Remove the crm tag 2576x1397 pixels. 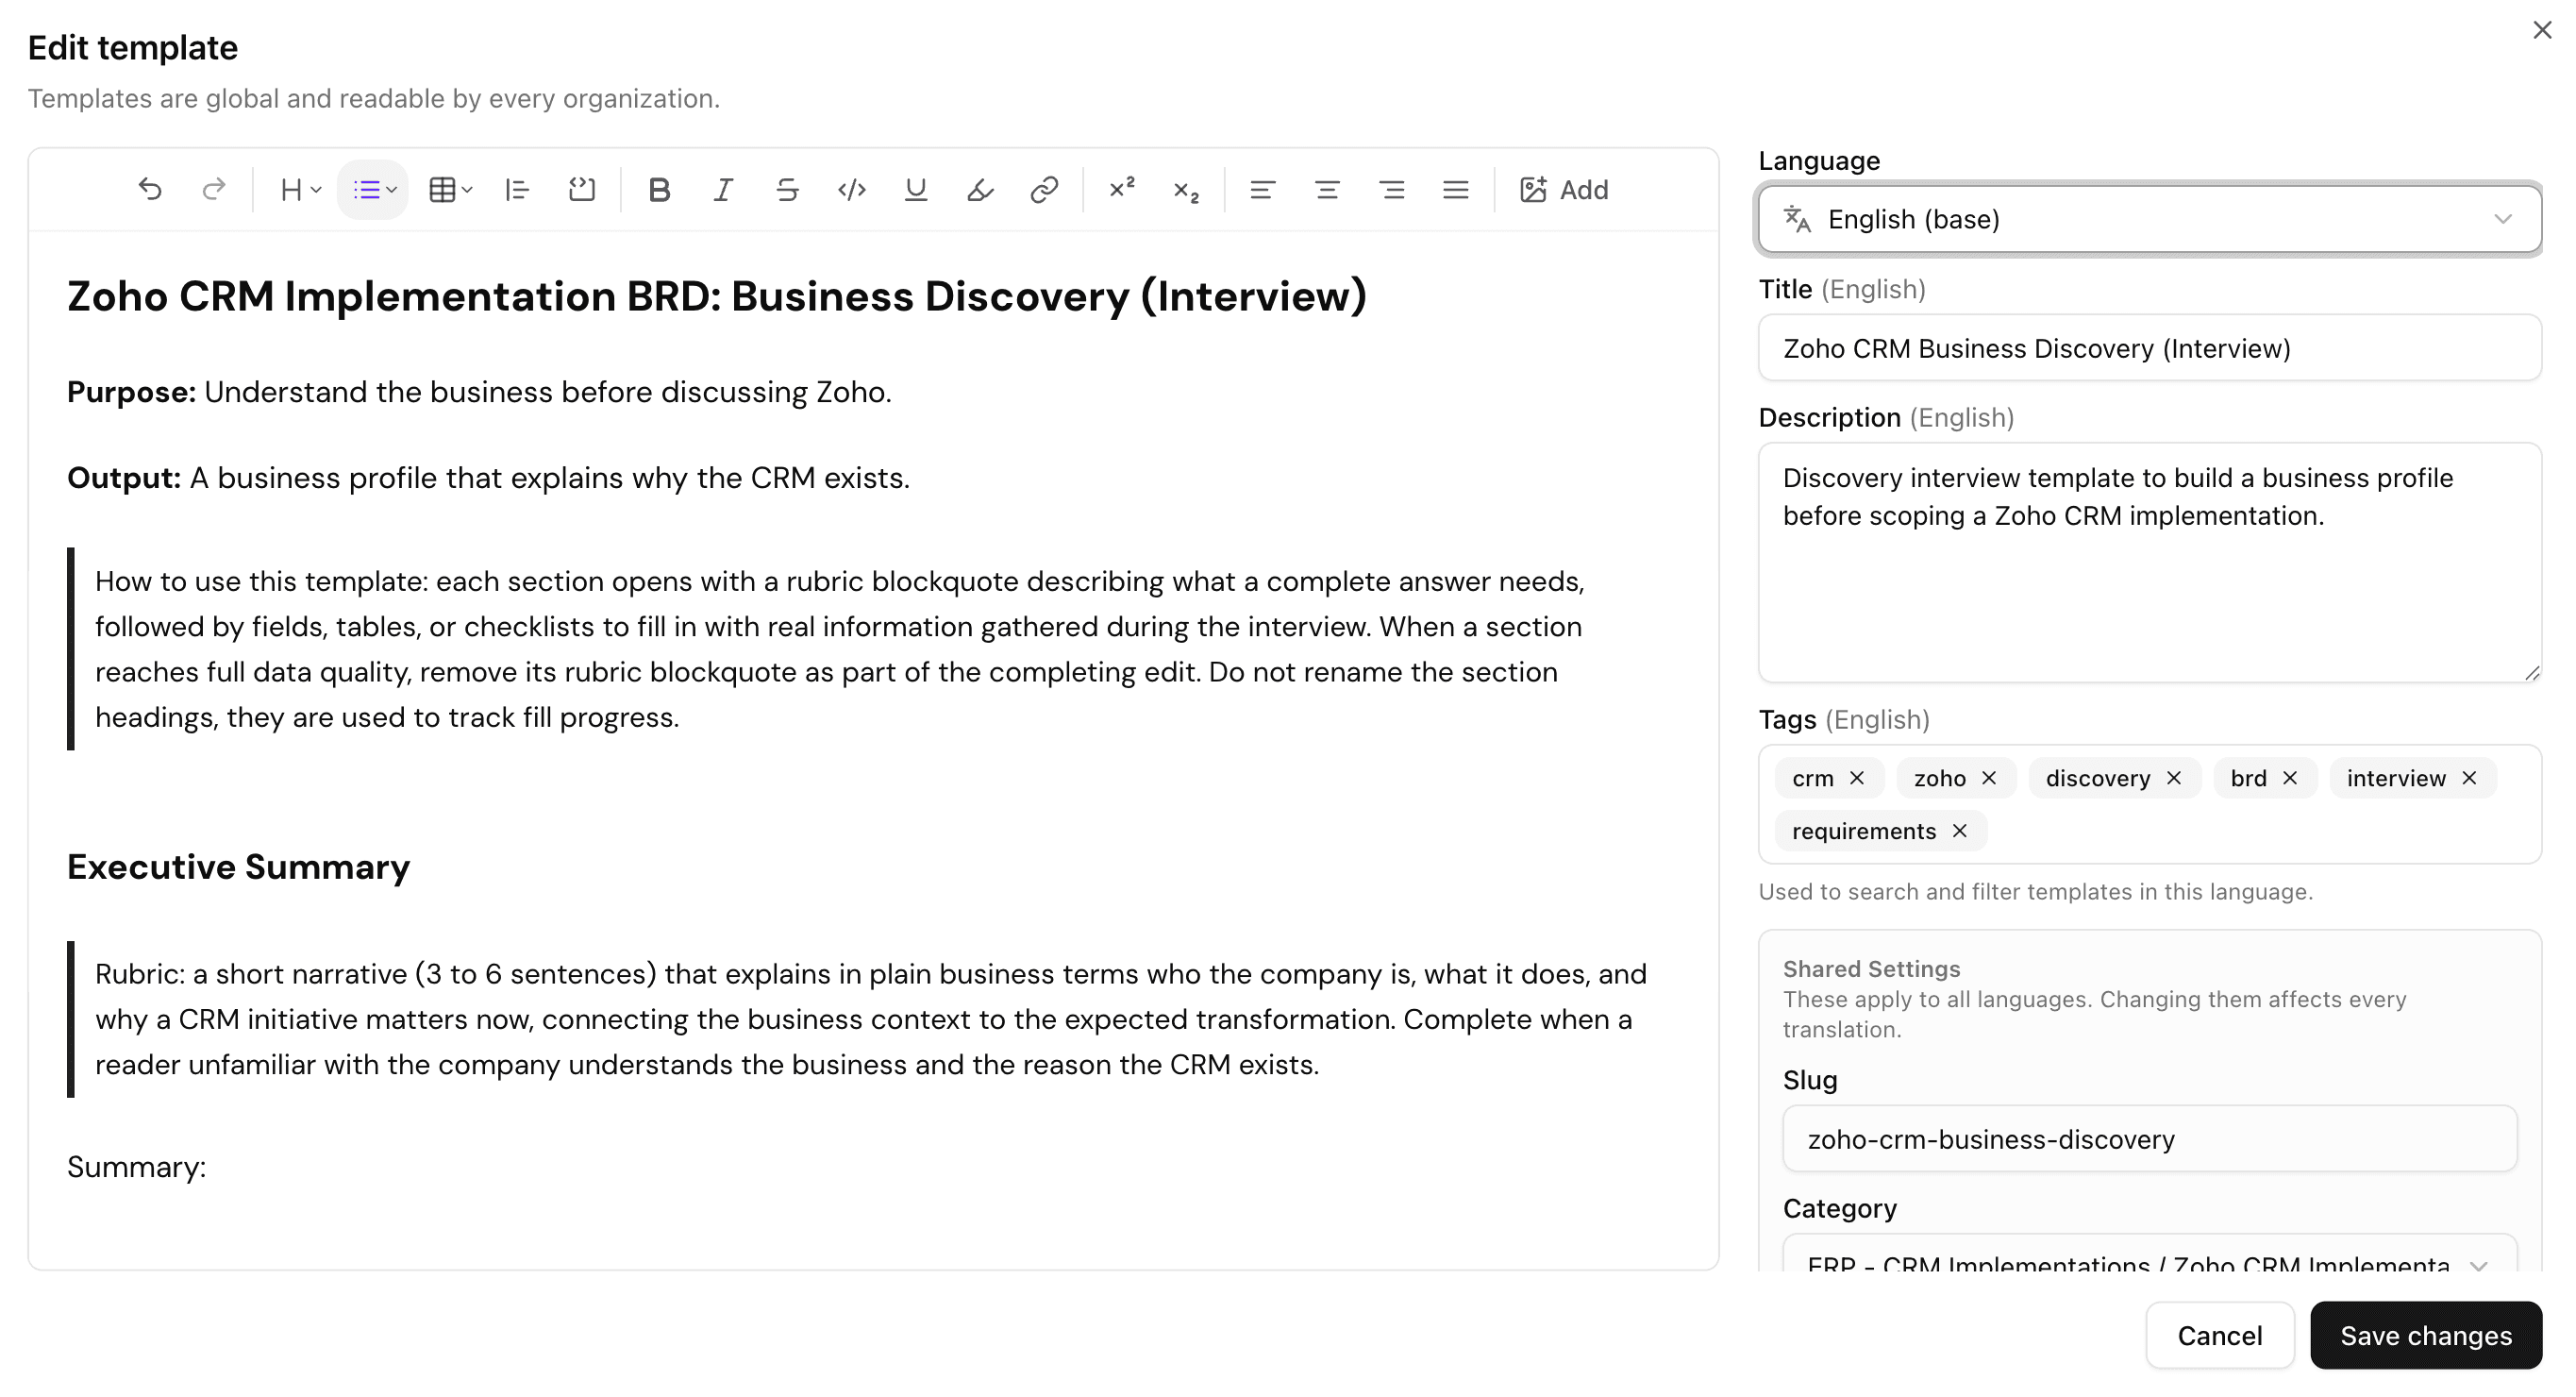tap(1857, 778)
